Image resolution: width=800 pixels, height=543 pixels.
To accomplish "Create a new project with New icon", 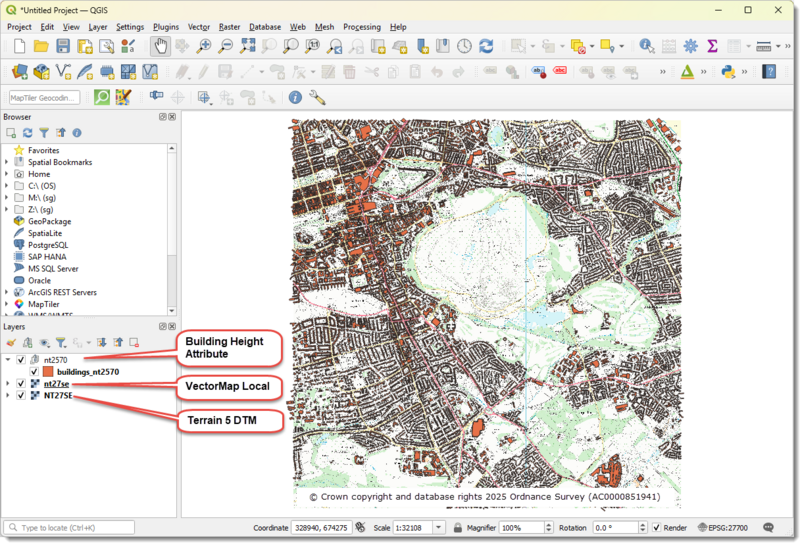I will point(19,46).
